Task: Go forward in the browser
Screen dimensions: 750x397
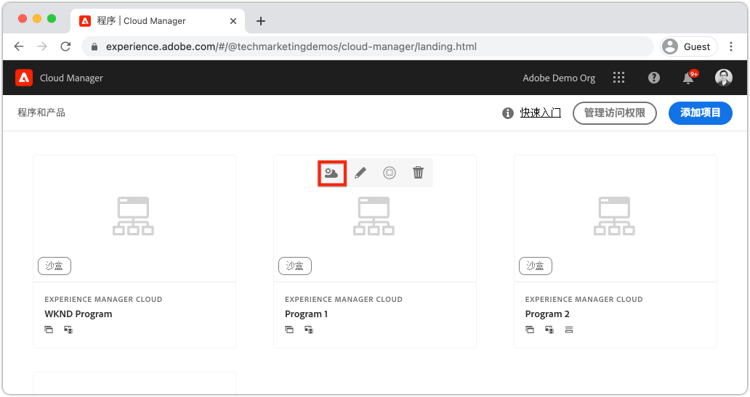Action: [x=42, y=46]
